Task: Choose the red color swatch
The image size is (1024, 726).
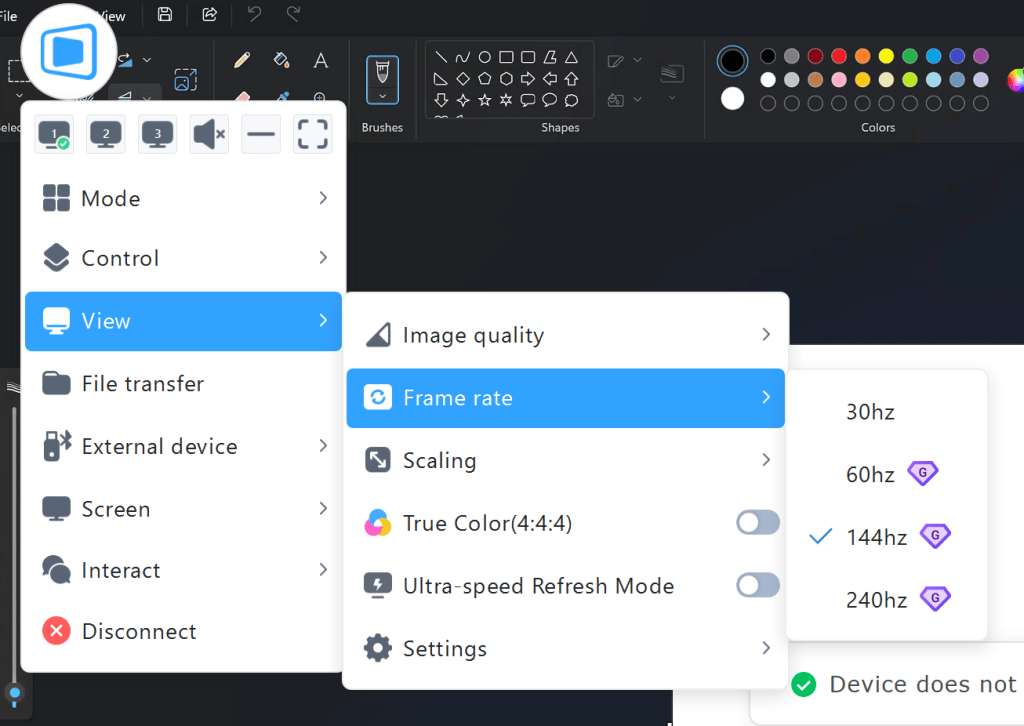Action: point(839,56)
